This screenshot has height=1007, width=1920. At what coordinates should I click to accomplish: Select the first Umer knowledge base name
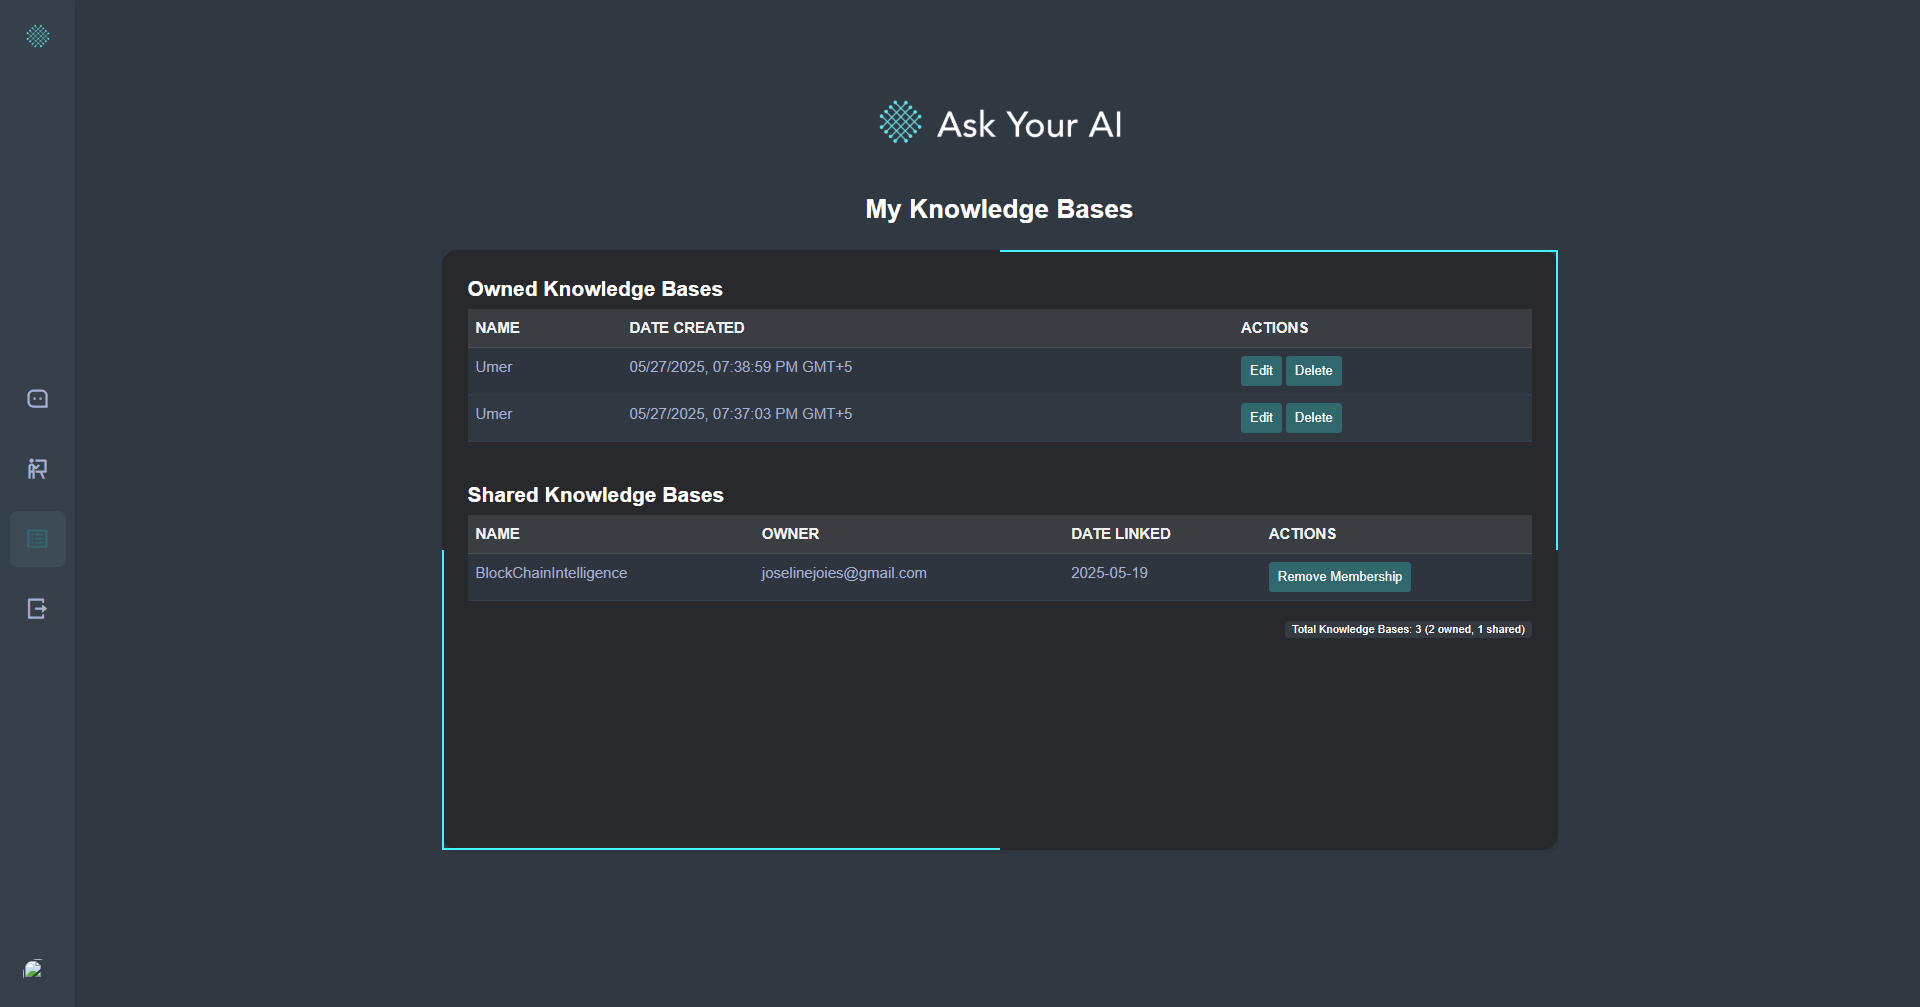493,366
